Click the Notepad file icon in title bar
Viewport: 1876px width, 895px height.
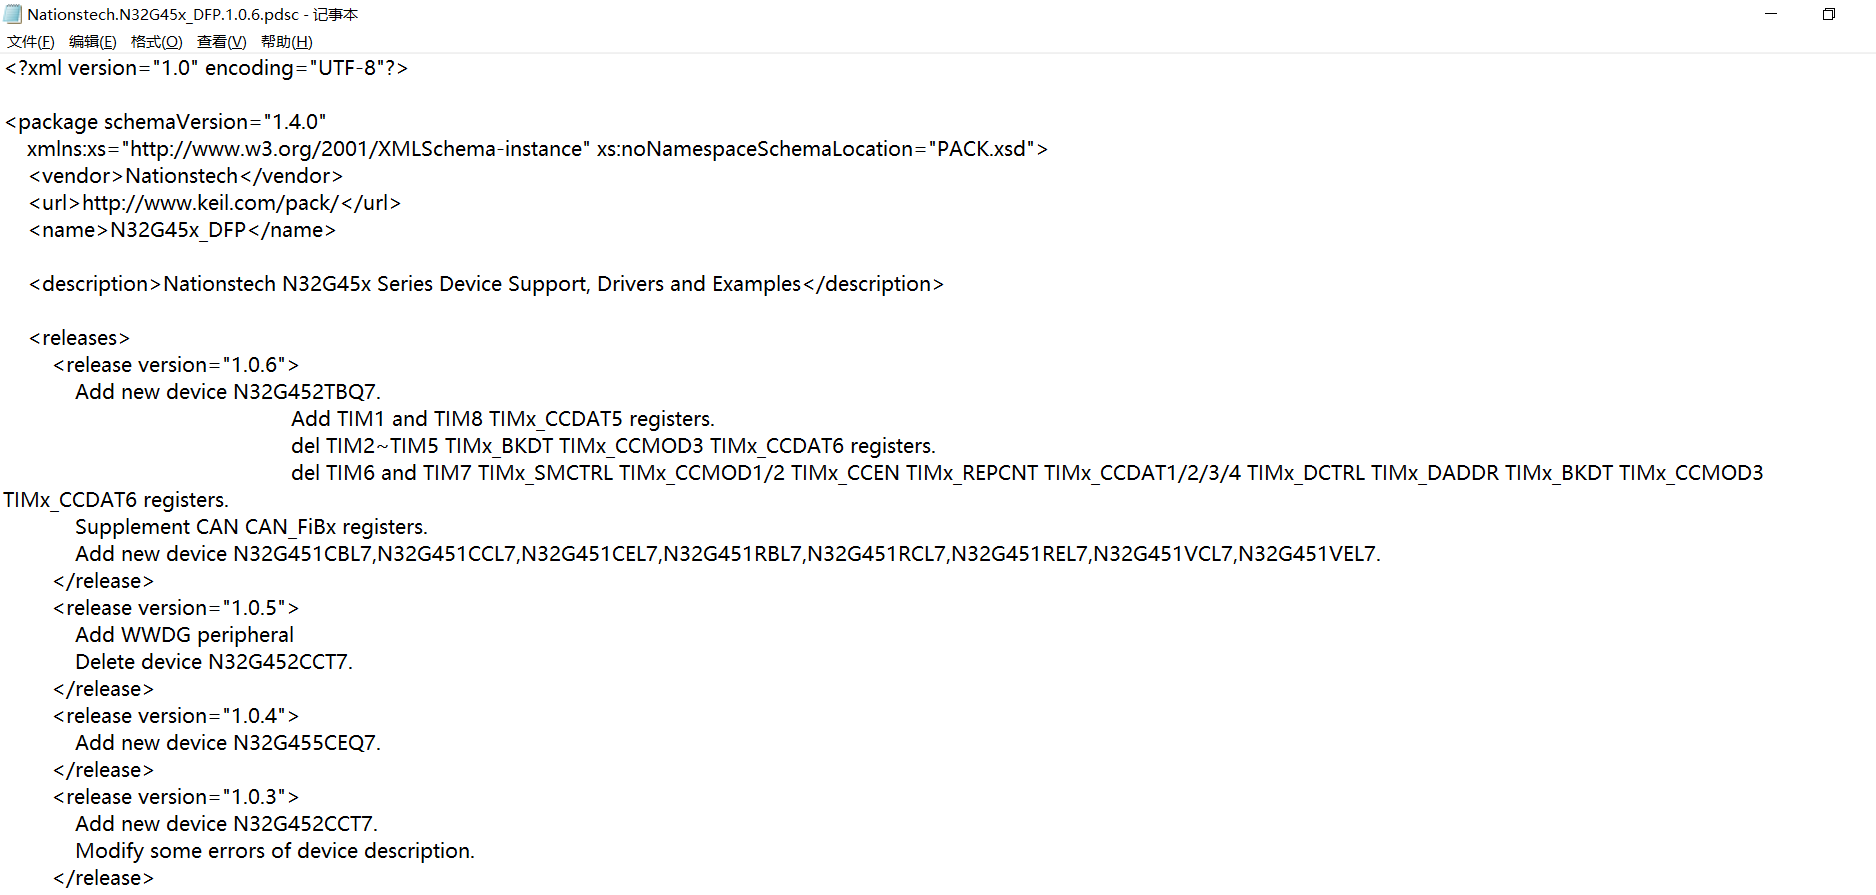[13, 14]
